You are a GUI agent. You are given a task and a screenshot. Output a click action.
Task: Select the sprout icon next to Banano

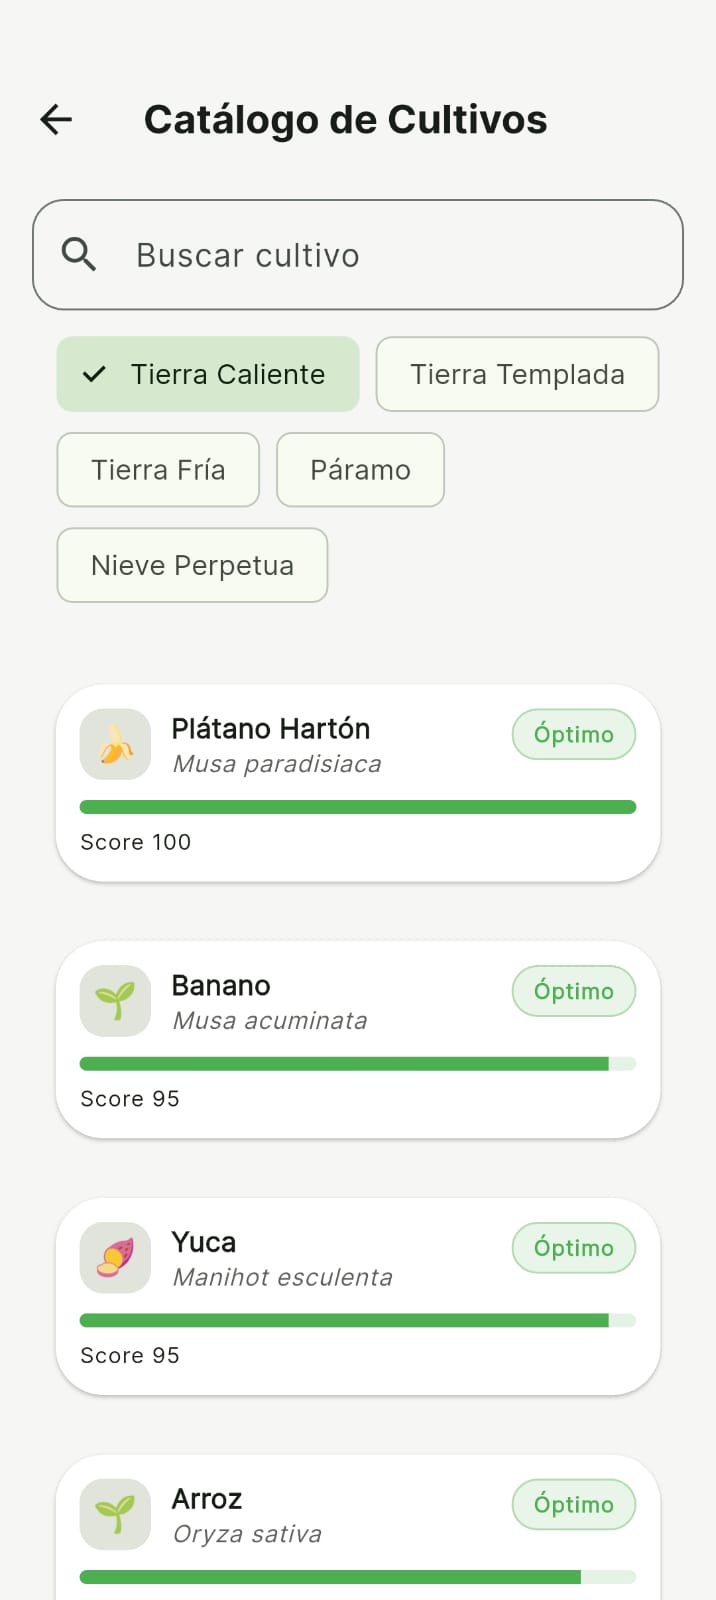pyautogui.click(x=115, y=1001)
